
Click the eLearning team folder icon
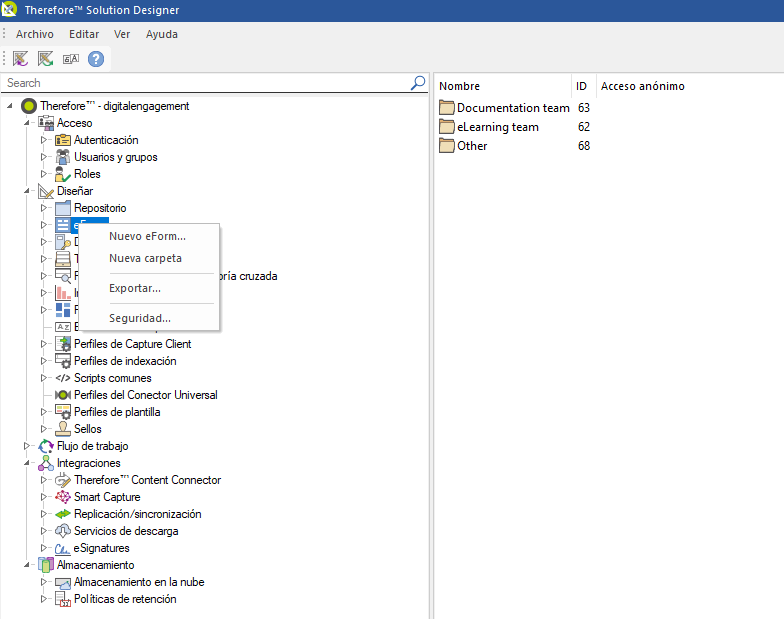446,126
